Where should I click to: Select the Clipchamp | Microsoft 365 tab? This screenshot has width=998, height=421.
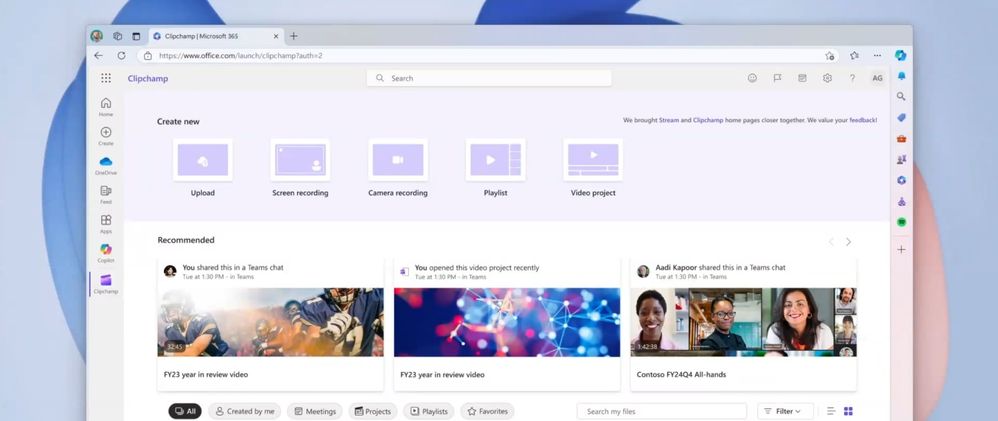216,36
